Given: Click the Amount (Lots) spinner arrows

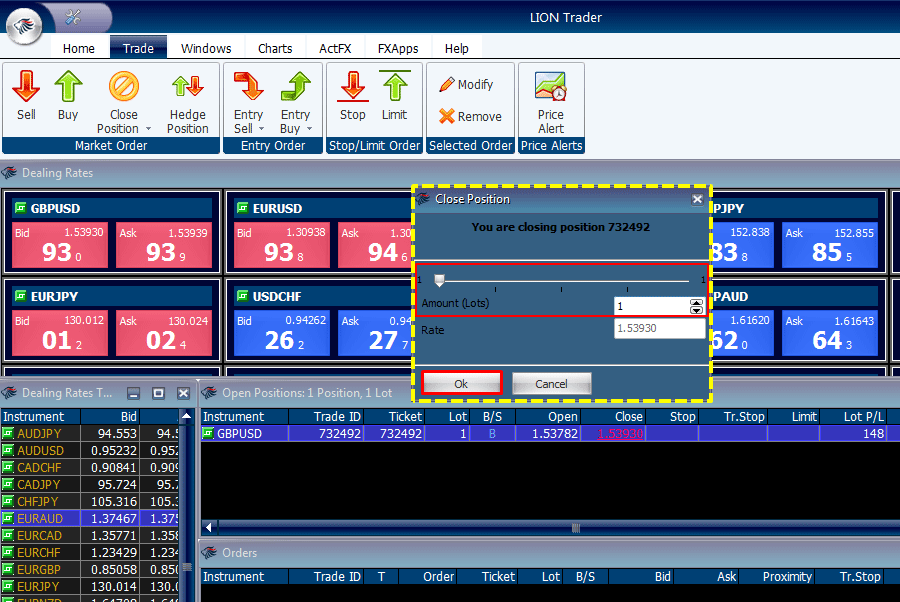Looking at the screenshot, I should point(696,306).
